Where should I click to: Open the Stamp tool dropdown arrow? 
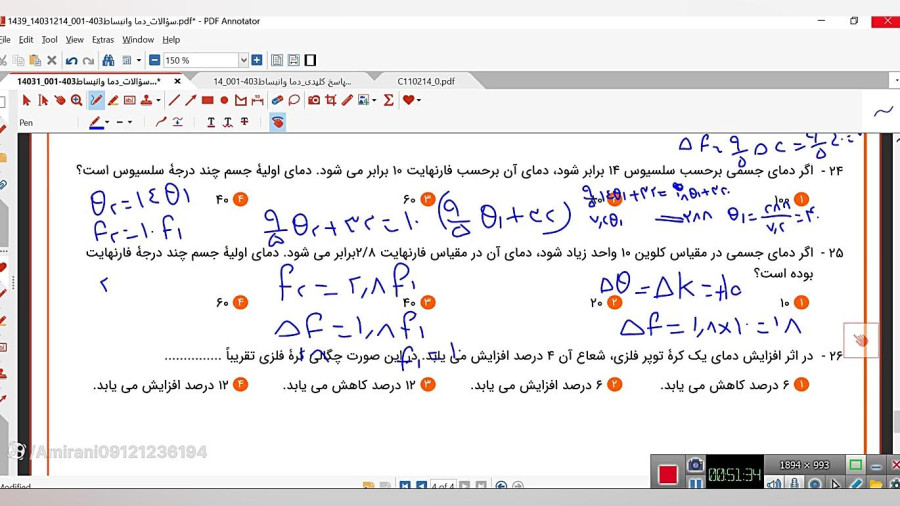coord(158,100)
